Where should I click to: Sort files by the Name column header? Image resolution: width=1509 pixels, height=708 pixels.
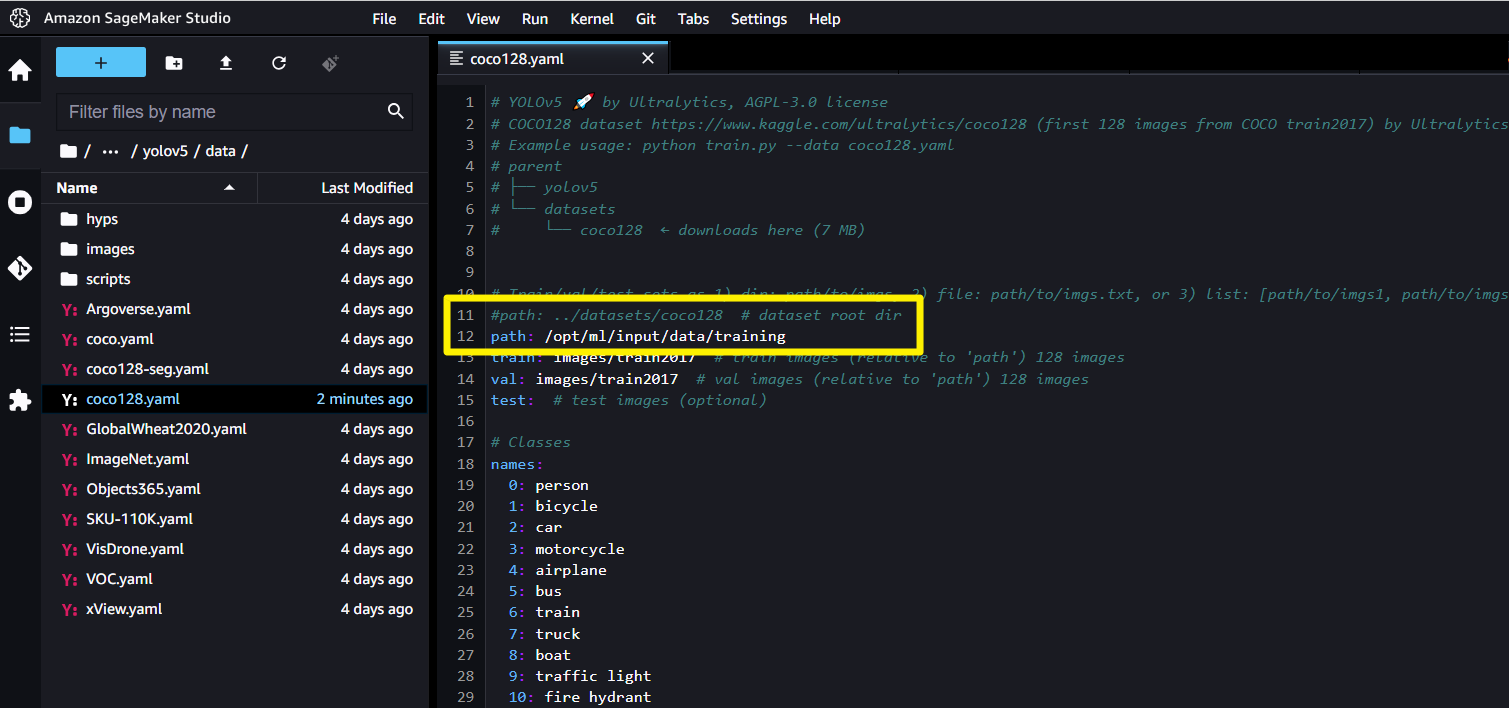[150, 188]
